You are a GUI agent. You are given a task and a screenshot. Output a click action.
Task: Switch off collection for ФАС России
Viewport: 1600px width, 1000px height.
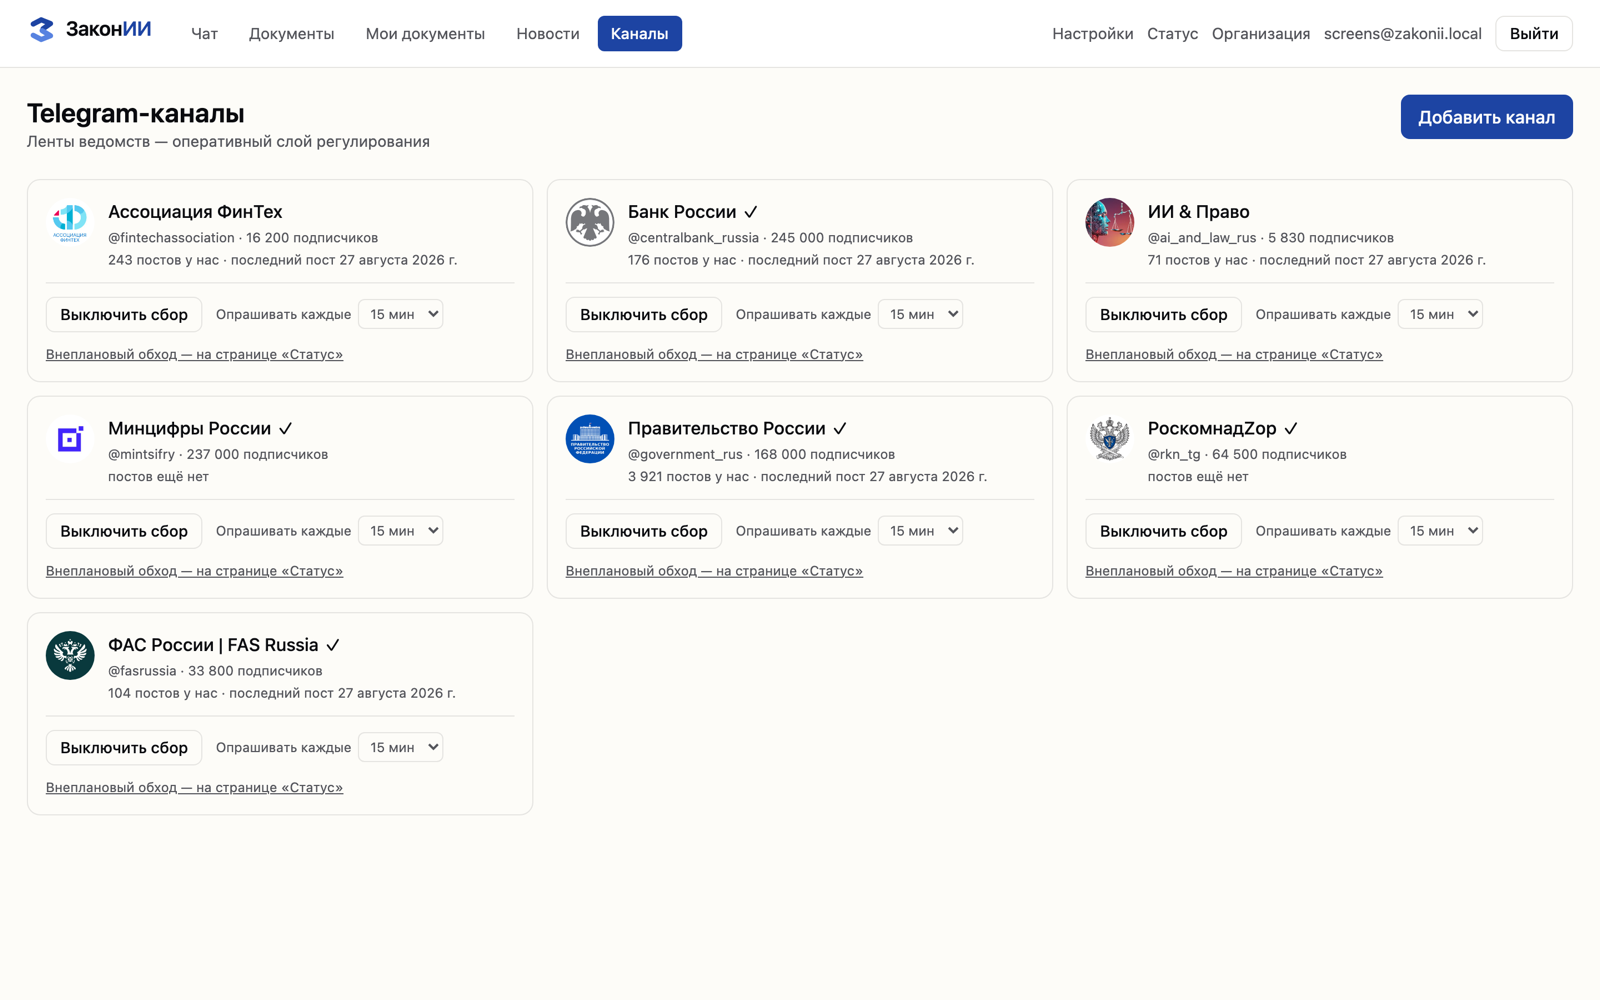point(124,748)
